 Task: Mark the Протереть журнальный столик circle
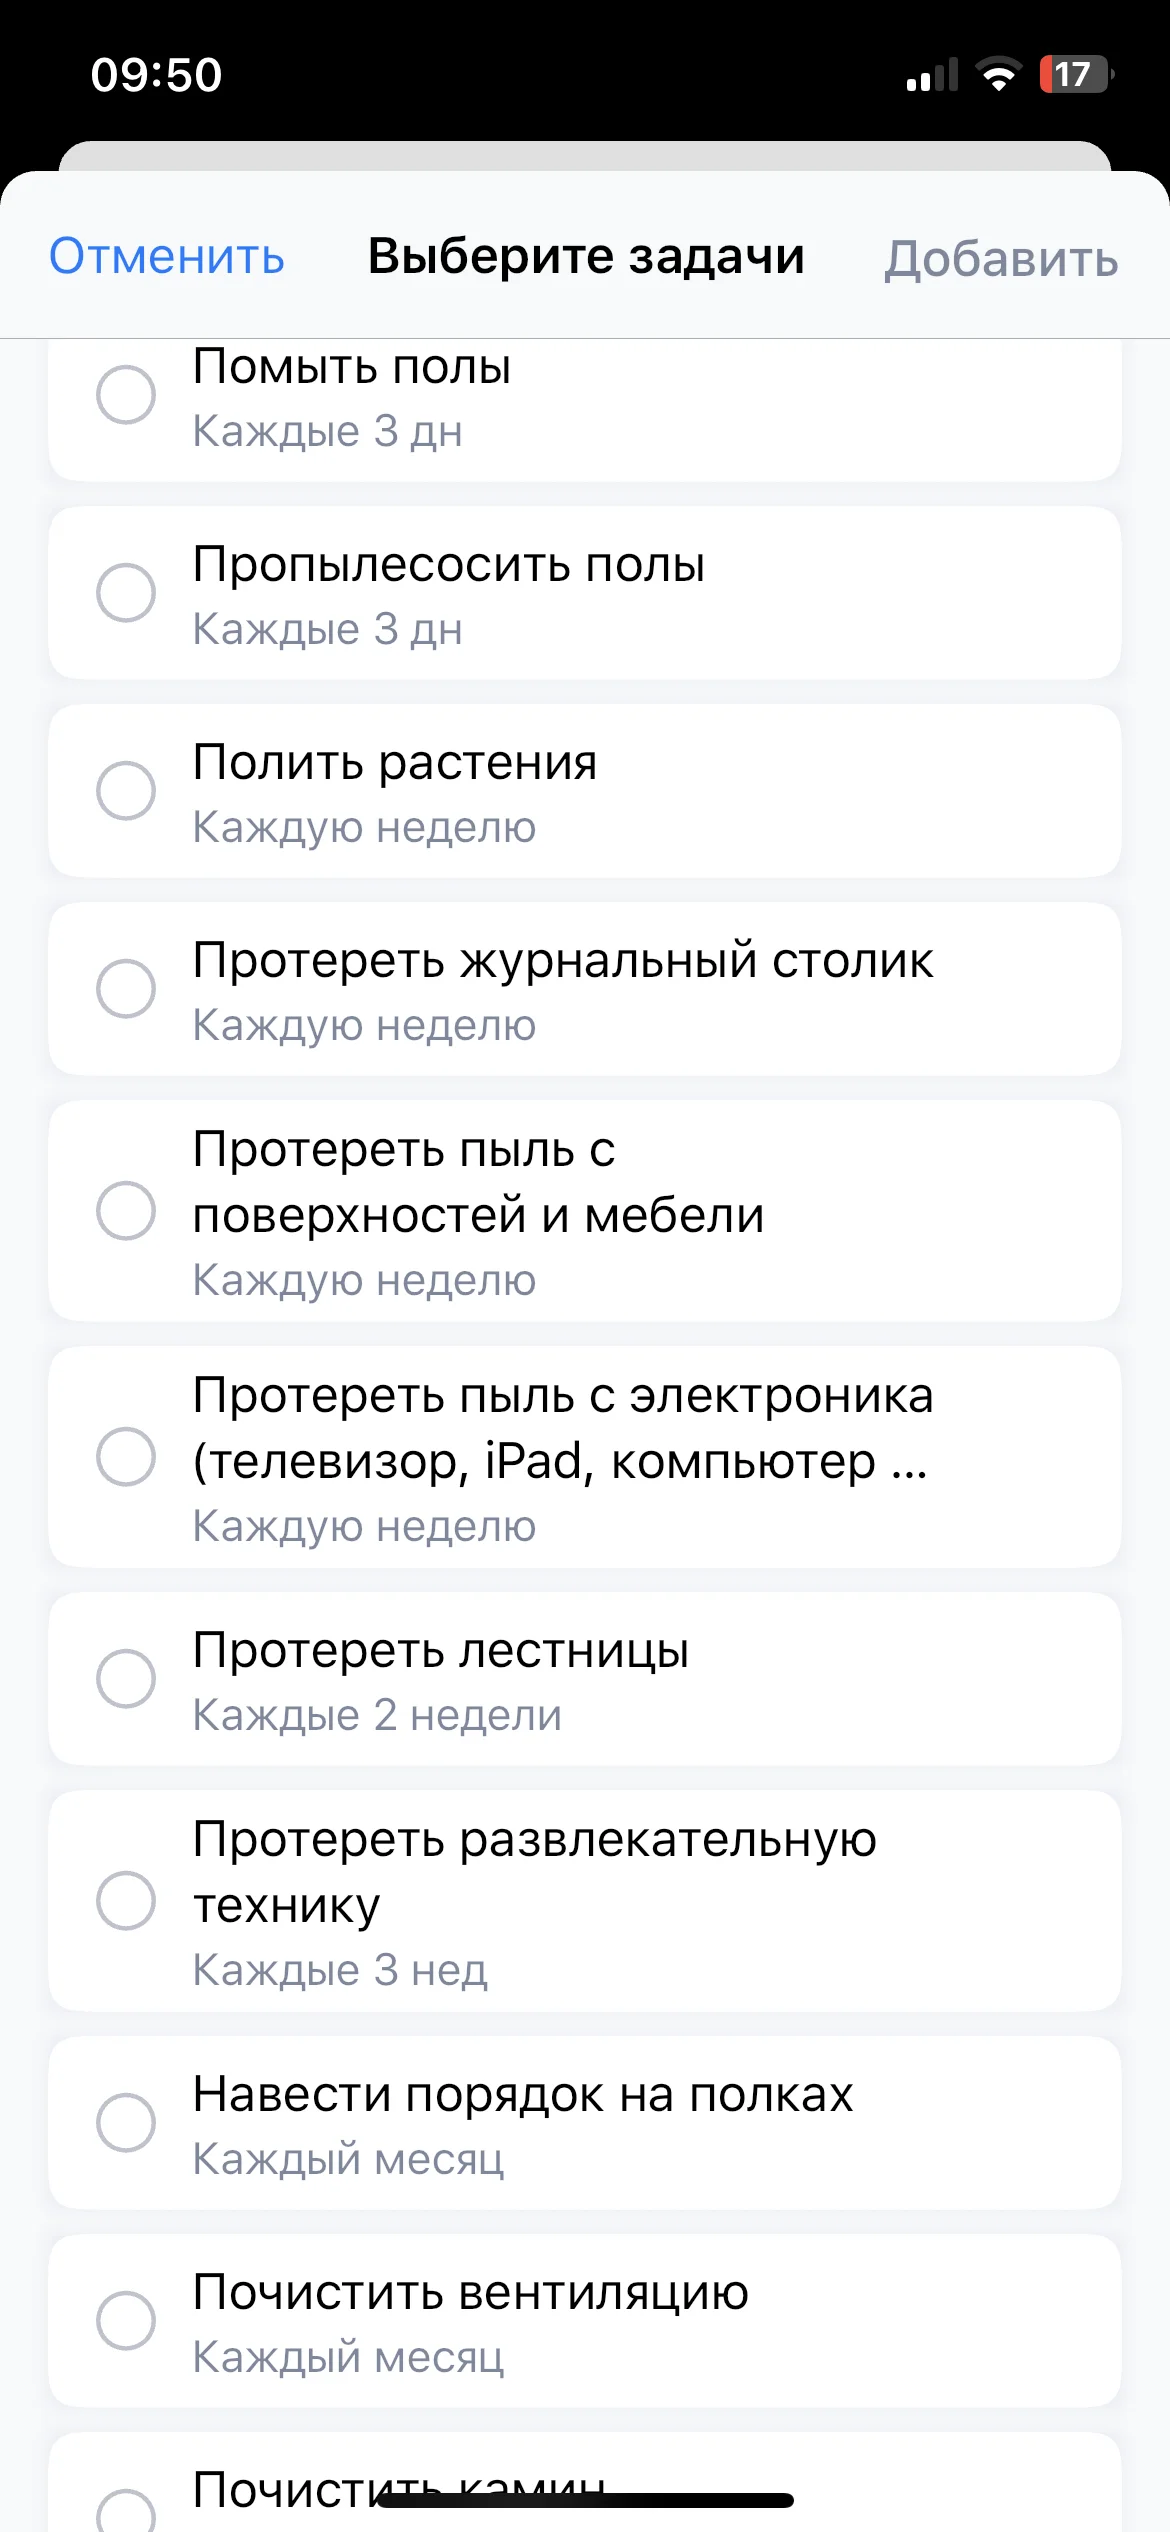point(126,988)
